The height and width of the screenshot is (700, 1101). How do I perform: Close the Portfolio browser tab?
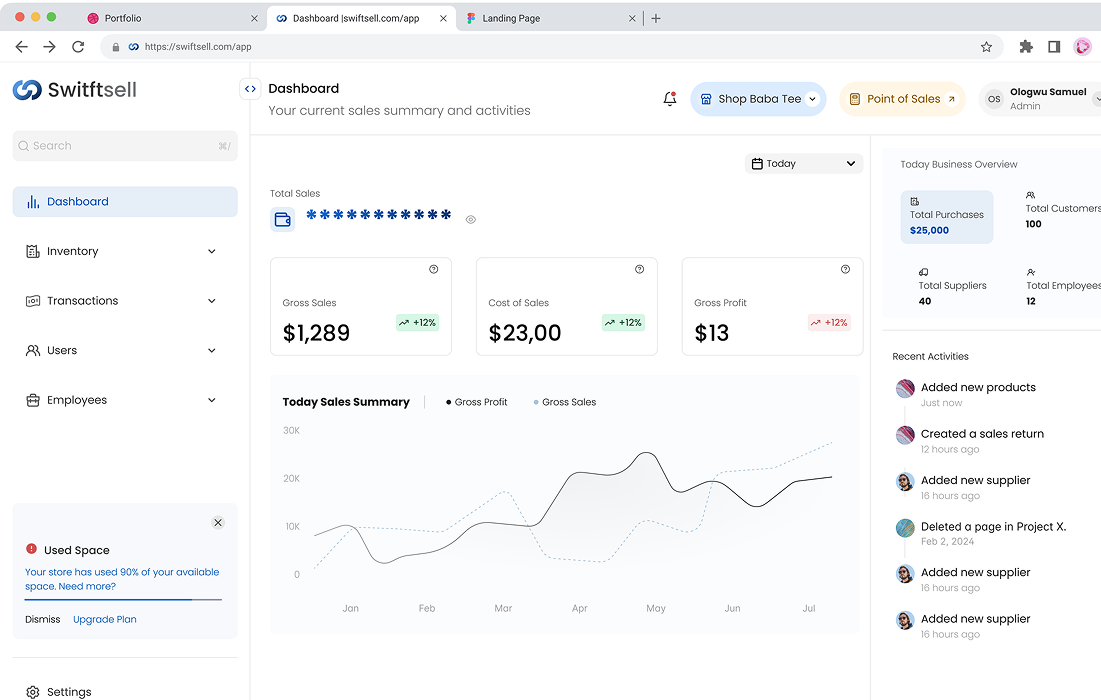[254, 18]
